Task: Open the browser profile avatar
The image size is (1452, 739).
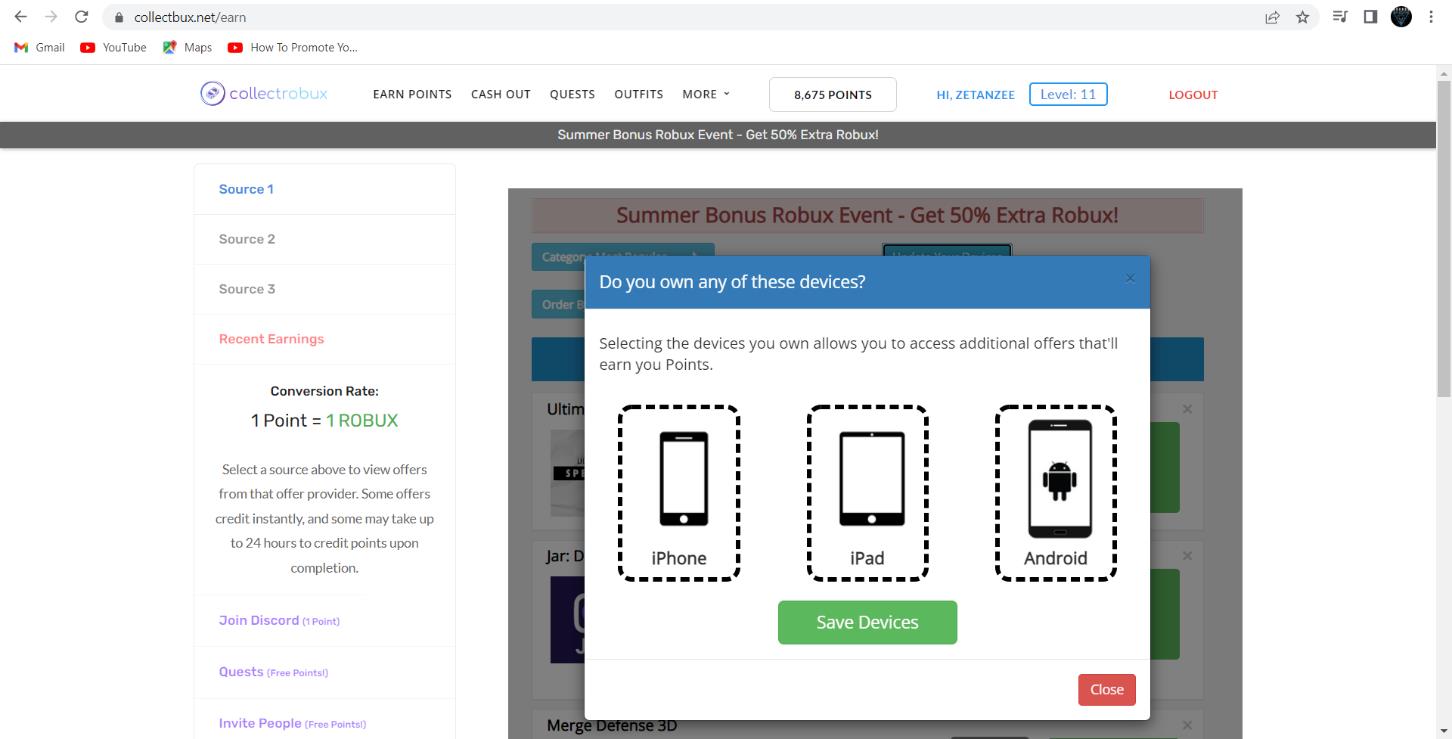Action: pyautogui.click(x=1401, y=17)
